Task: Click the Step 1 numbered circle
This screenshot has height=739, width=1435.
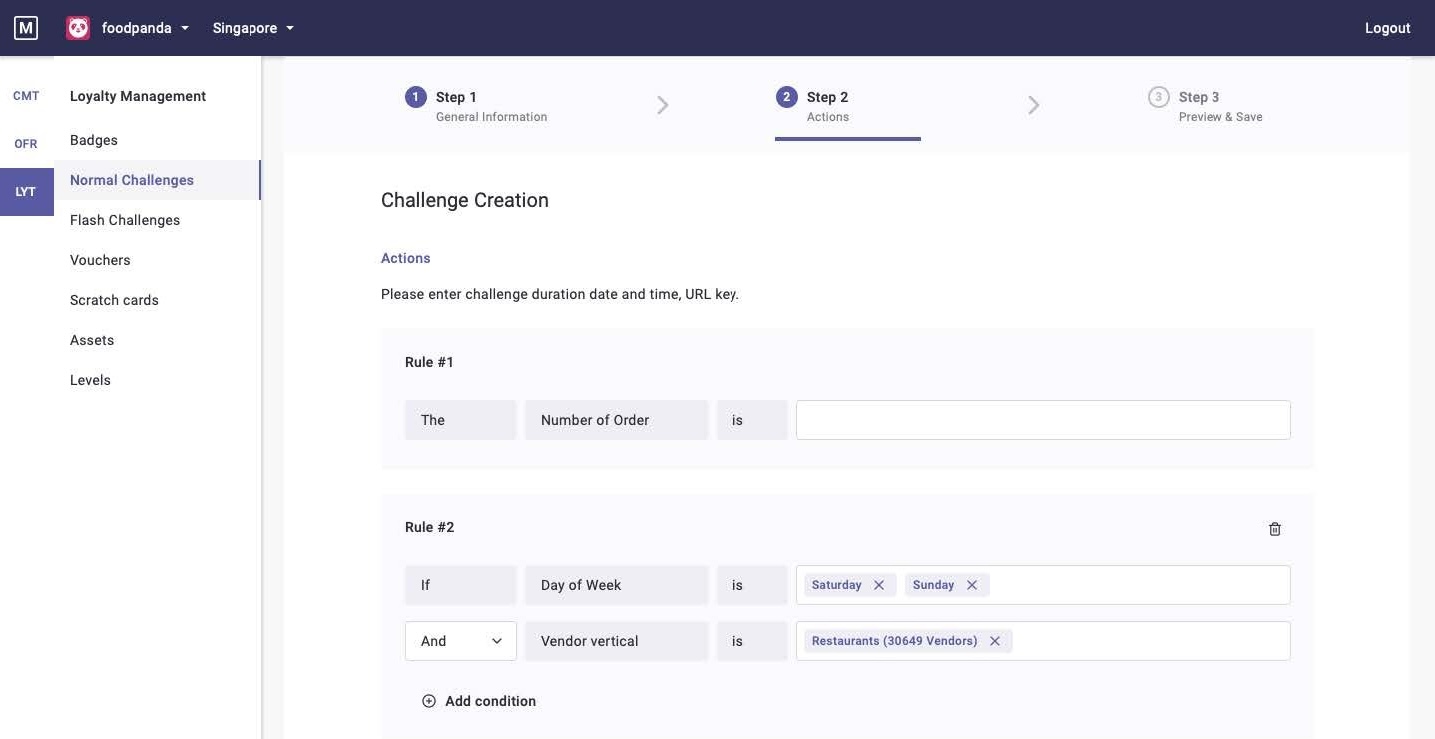Action: click(x=415, y=96)
